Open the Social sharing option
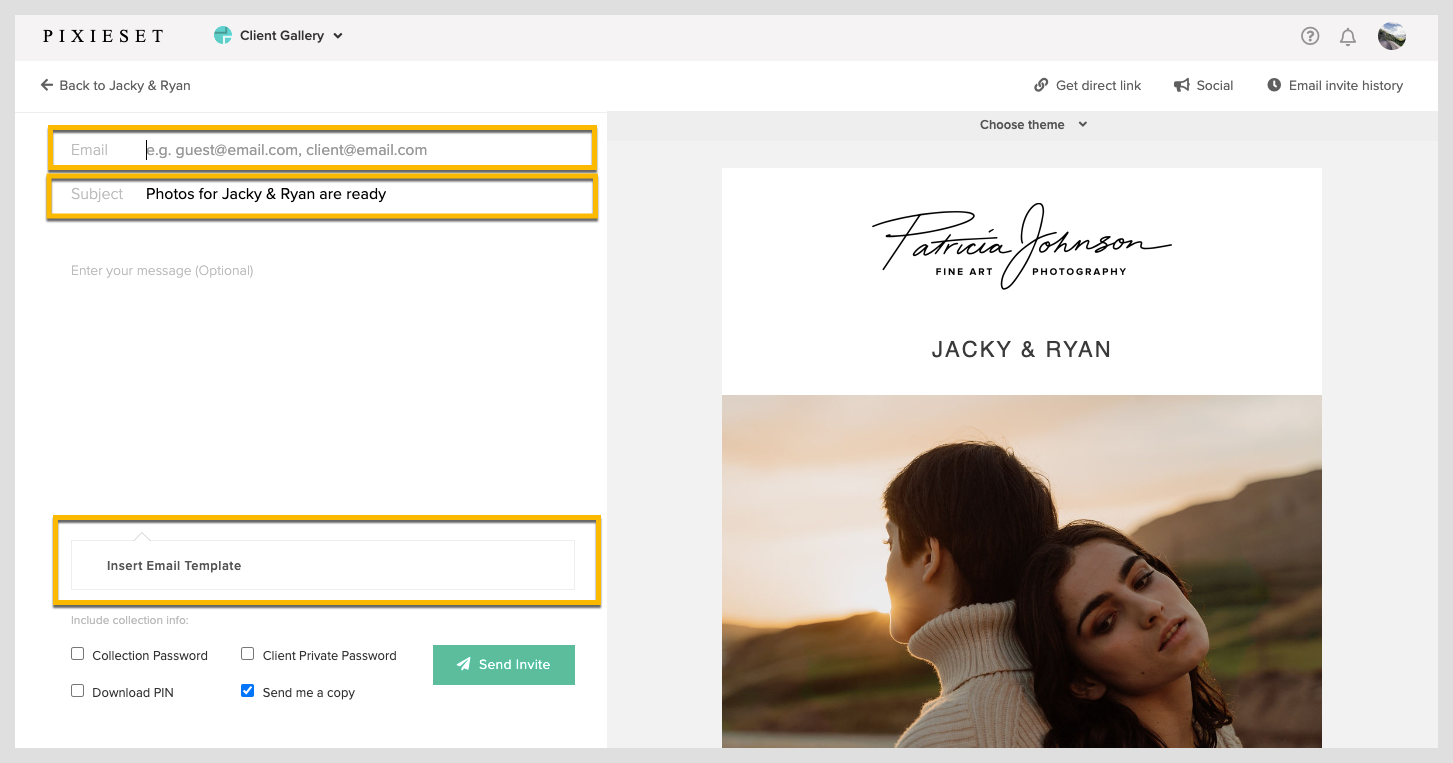Viewport: 1453px width, 763px height. [x=1204, y=85]
